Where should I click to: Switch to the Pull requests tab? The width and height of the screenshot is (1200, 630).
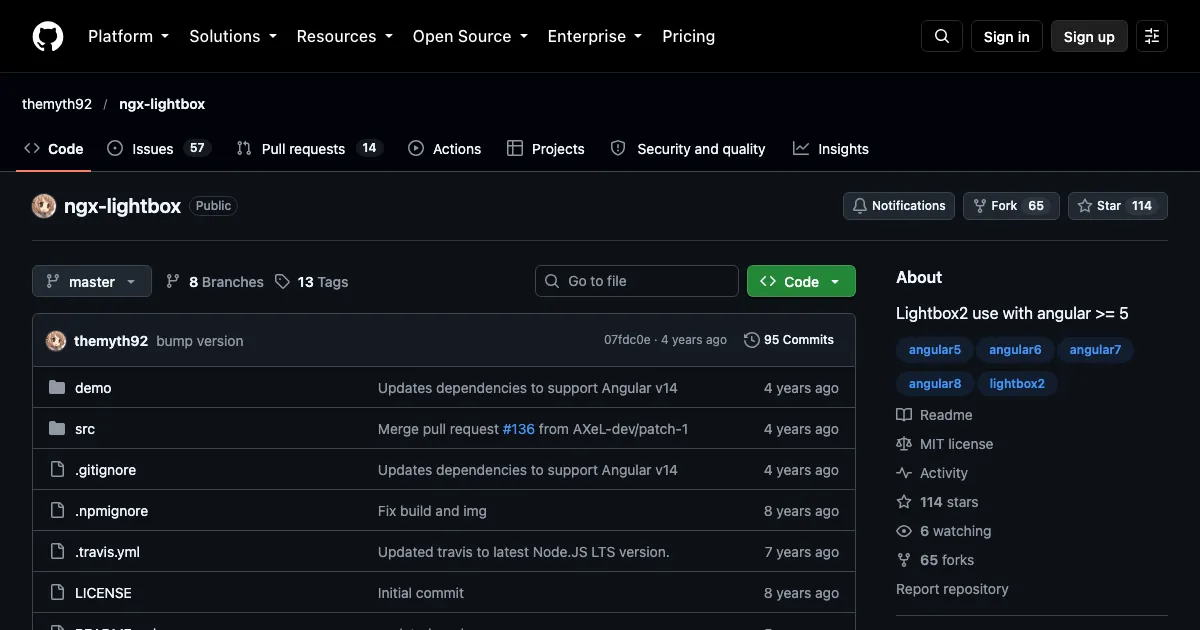308,149
